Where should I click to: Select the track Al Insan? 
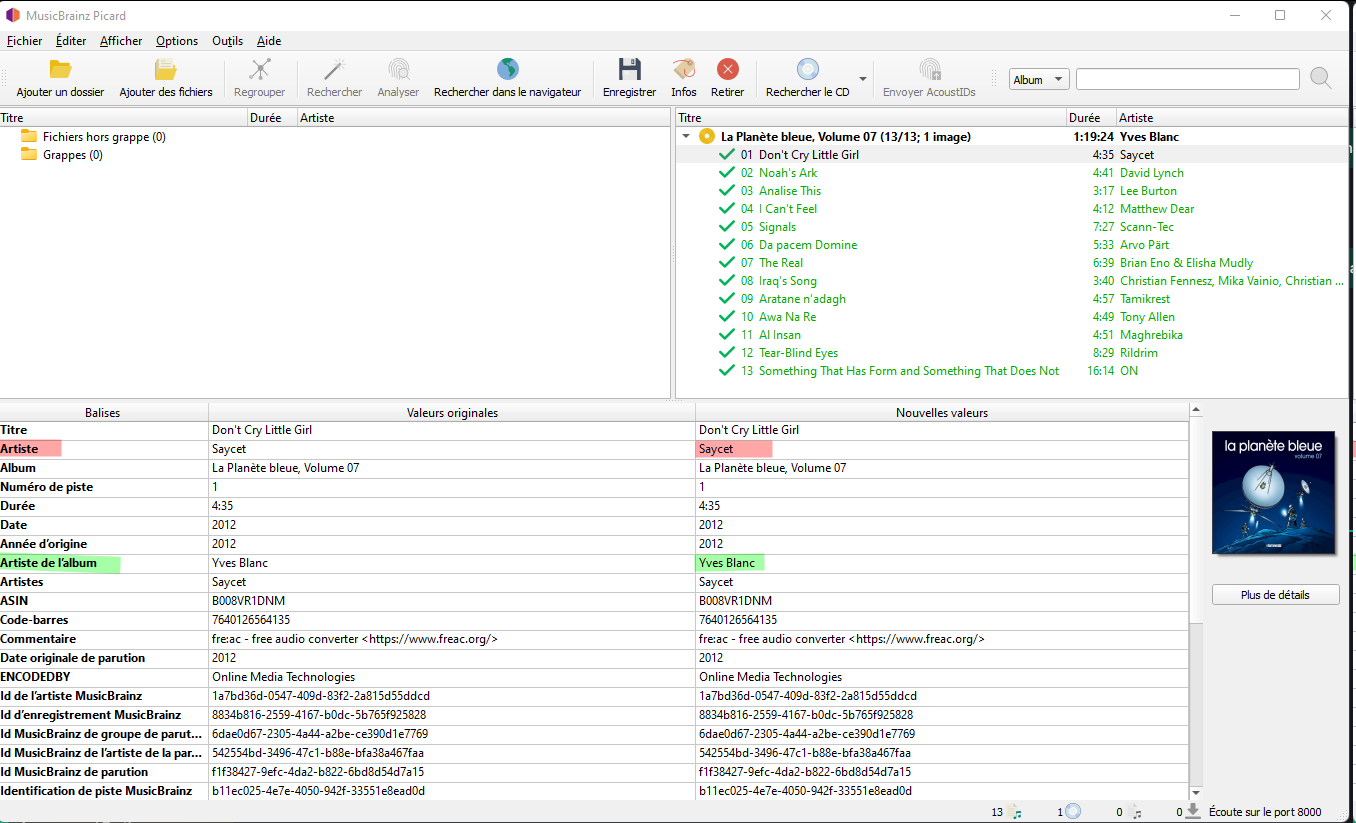pos(780,335)
